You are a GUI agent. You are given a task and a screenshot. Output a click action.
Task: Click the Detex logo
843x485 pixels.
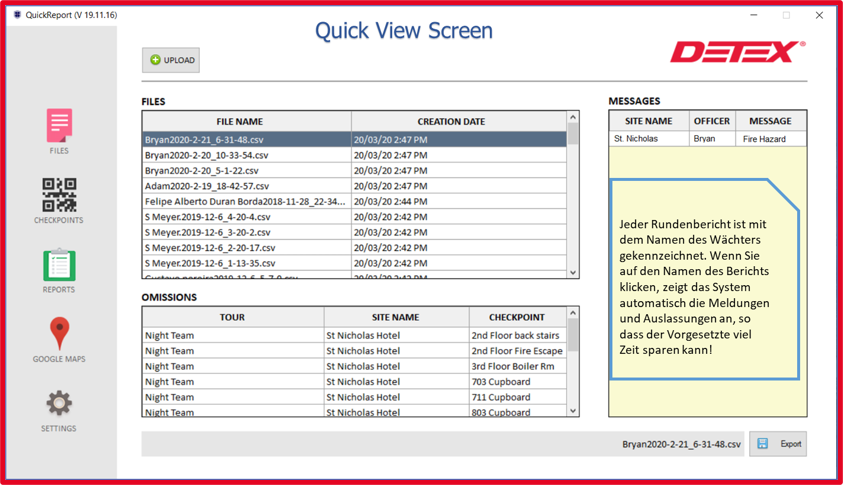pyautogui.click(x=736, y=52)
